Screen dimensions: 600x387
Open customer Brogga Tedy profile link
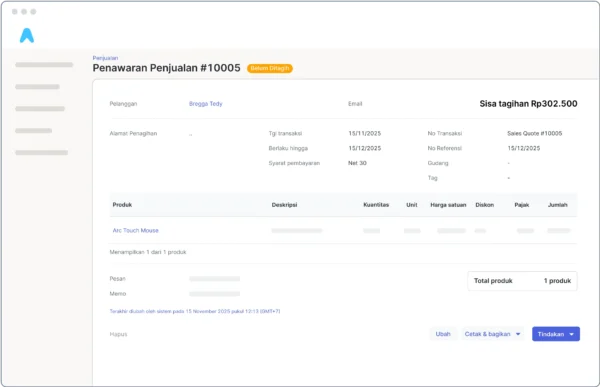205,104
